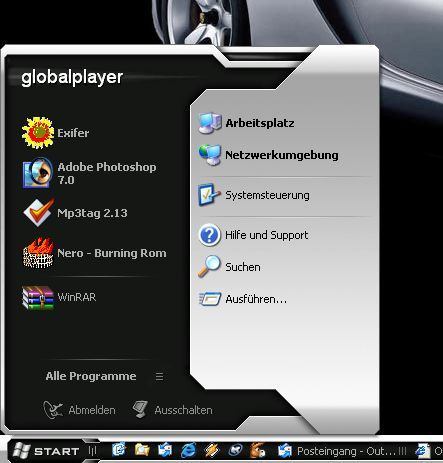Launch eMule donkey quick launch icon
Viewport: 443px width, 463px height.
(258, 450)
